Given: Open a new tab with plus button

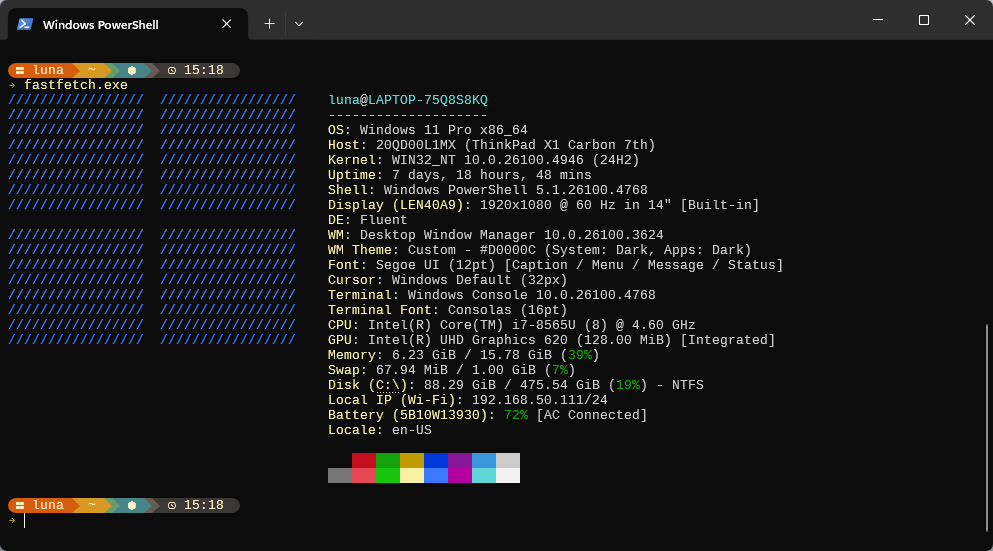Looking at the screenshot, I should (x=269, y=24).
